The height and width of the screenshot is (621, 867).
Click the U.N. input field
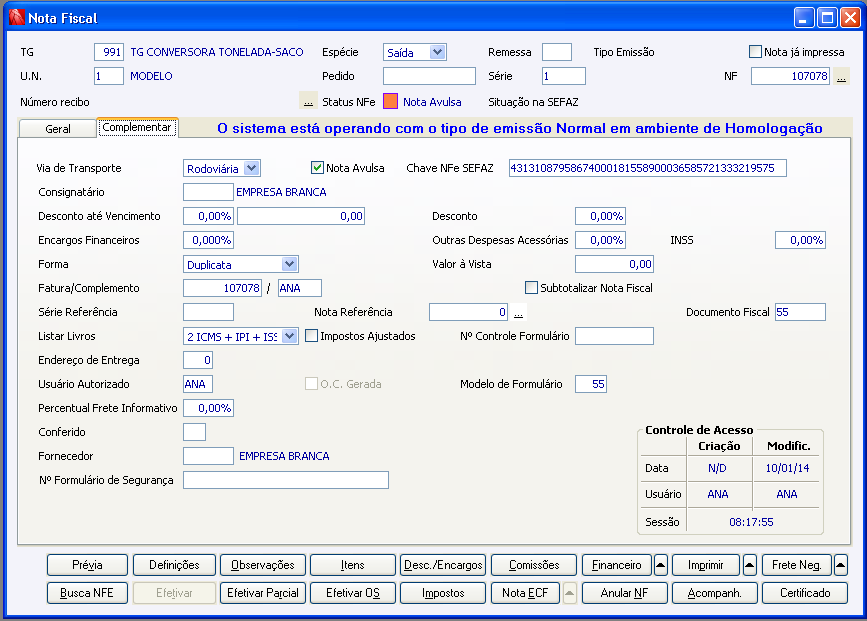109,76
